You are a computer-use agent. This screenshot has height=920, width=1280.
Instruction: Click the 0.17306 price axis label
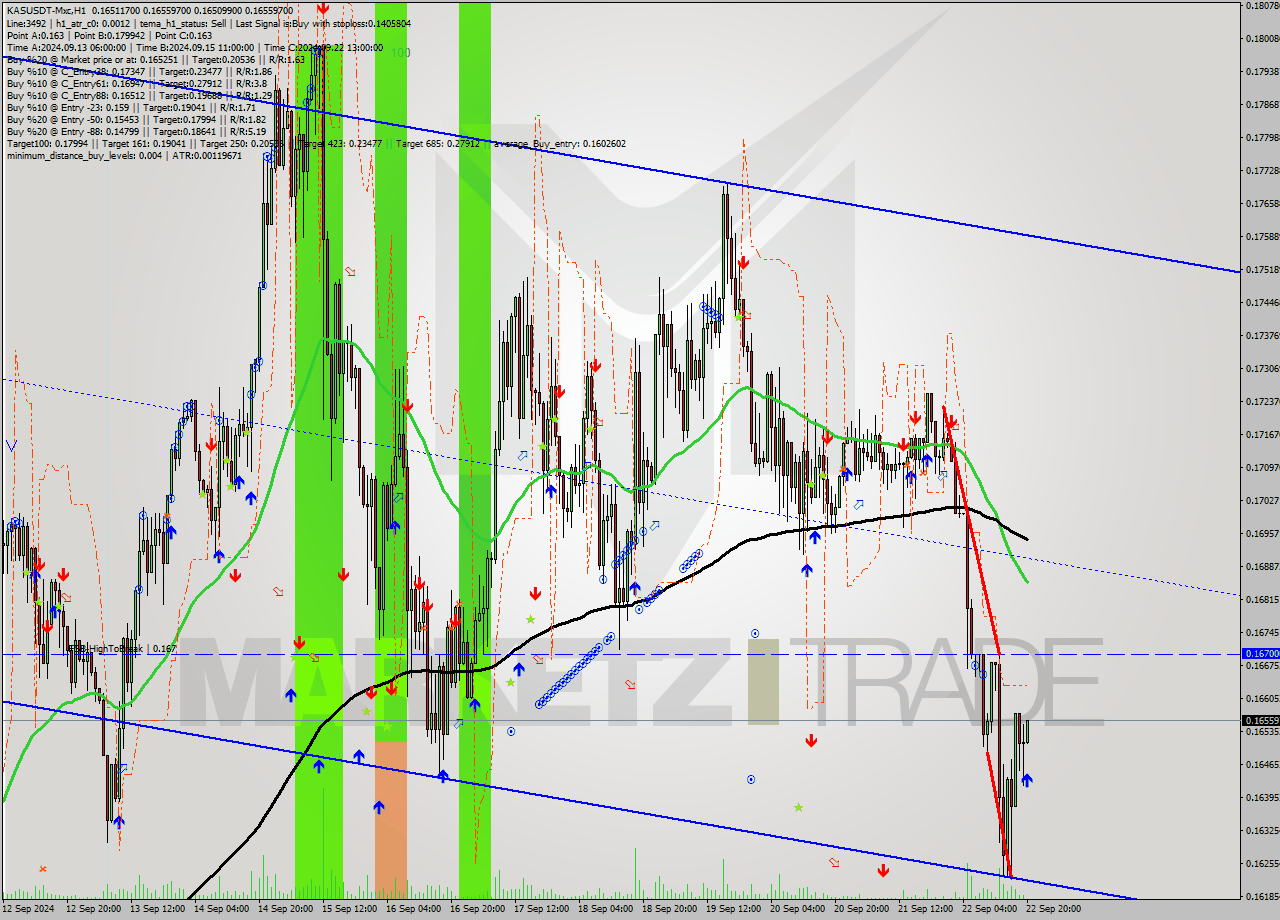[x=1261, y=369]
